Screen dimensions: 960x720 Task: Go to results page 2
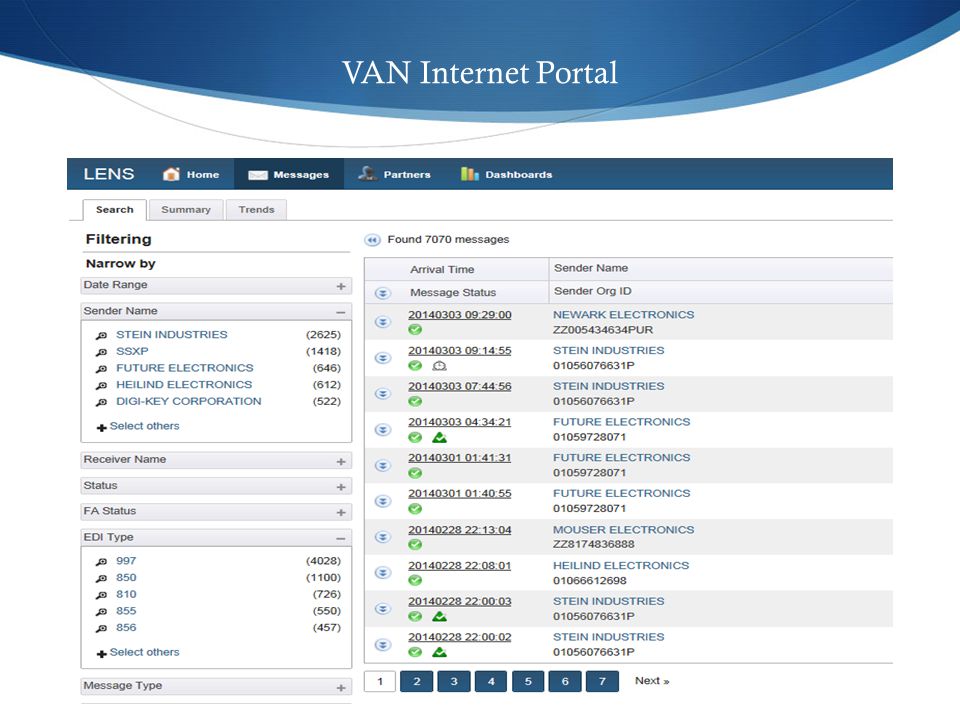[416, 681]
